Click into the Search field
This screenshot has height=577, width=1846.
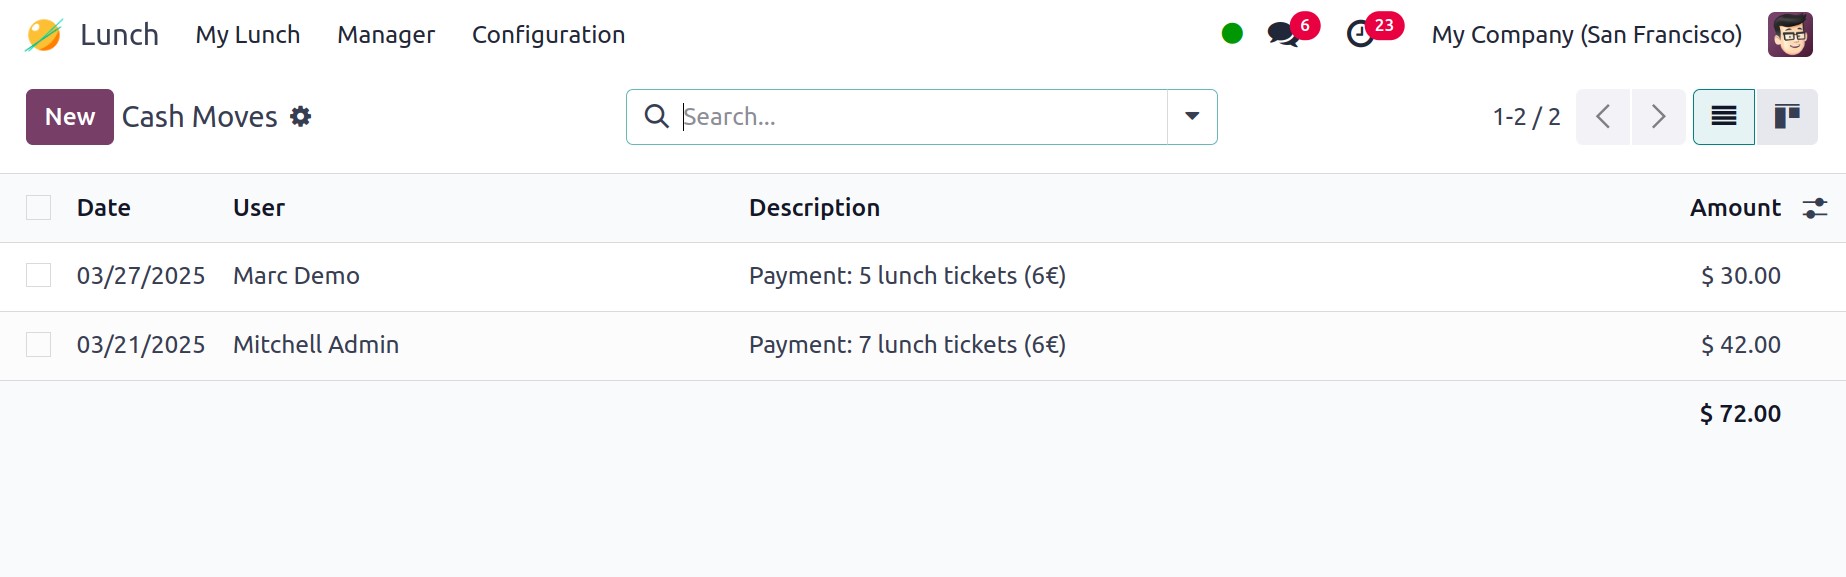coord(920,117)
